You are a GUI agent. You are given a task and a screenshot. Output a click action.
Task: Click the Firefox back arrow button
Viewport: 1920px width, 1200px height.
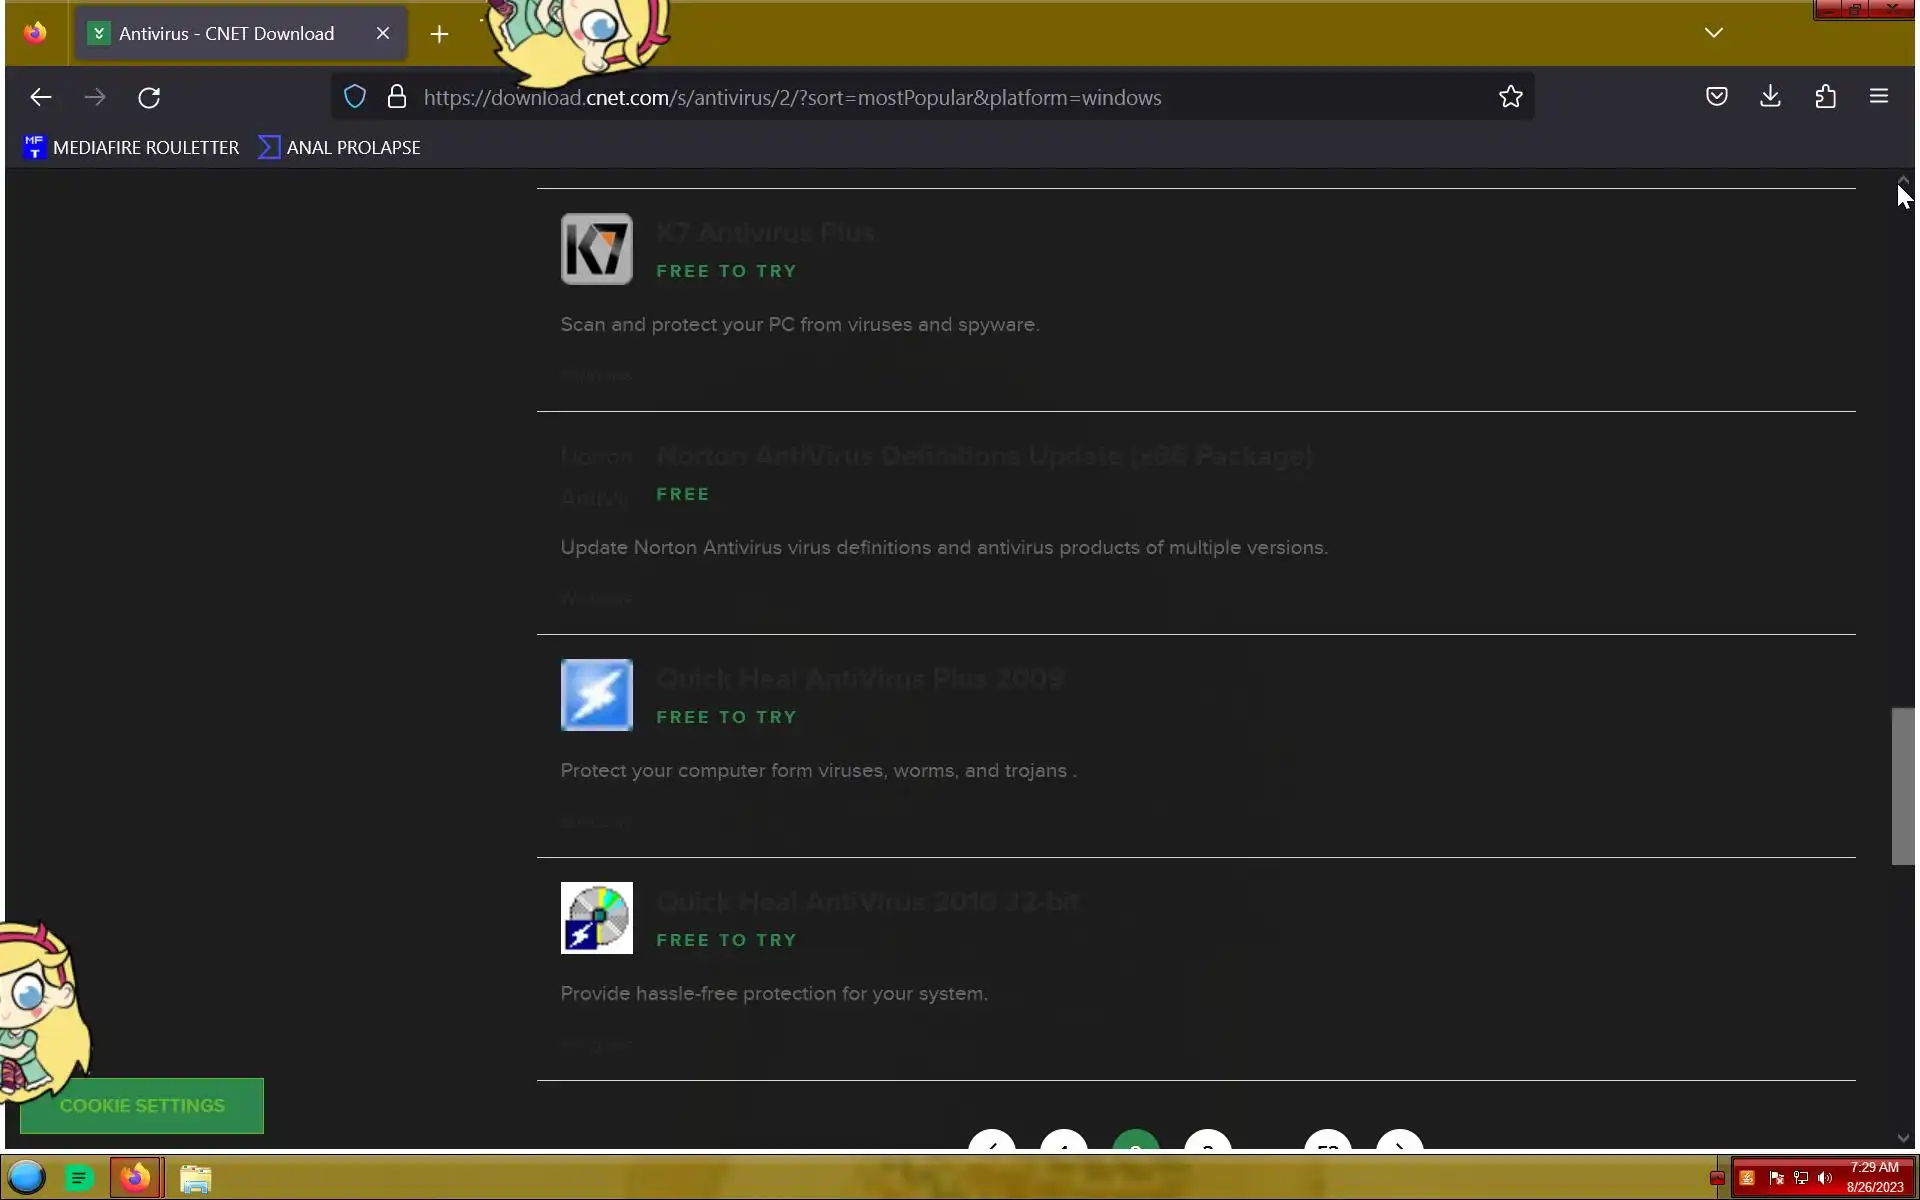(x=41, y=97)
